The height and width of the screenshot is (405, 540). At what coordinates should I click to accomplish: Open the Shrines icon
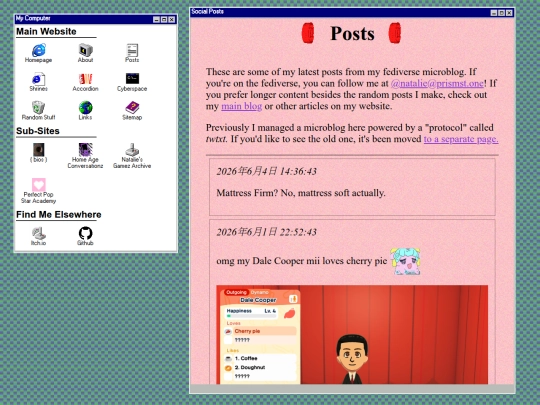pos(39,82)
